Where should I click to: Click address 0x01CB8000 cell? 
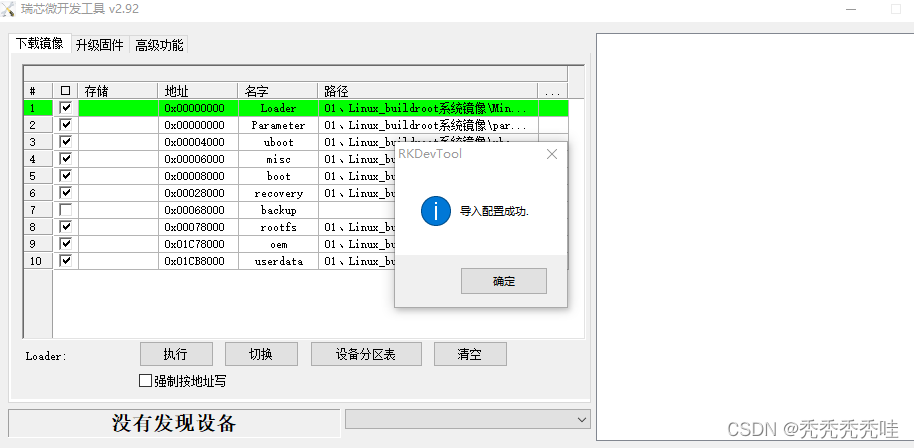tap(198, 261)
